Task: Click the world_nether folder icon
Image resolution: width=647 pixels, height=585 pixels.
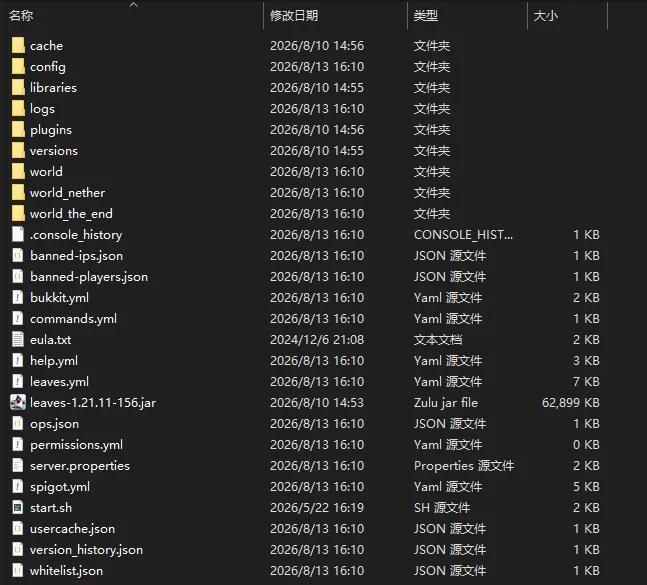Action: (x=18, y=193)
